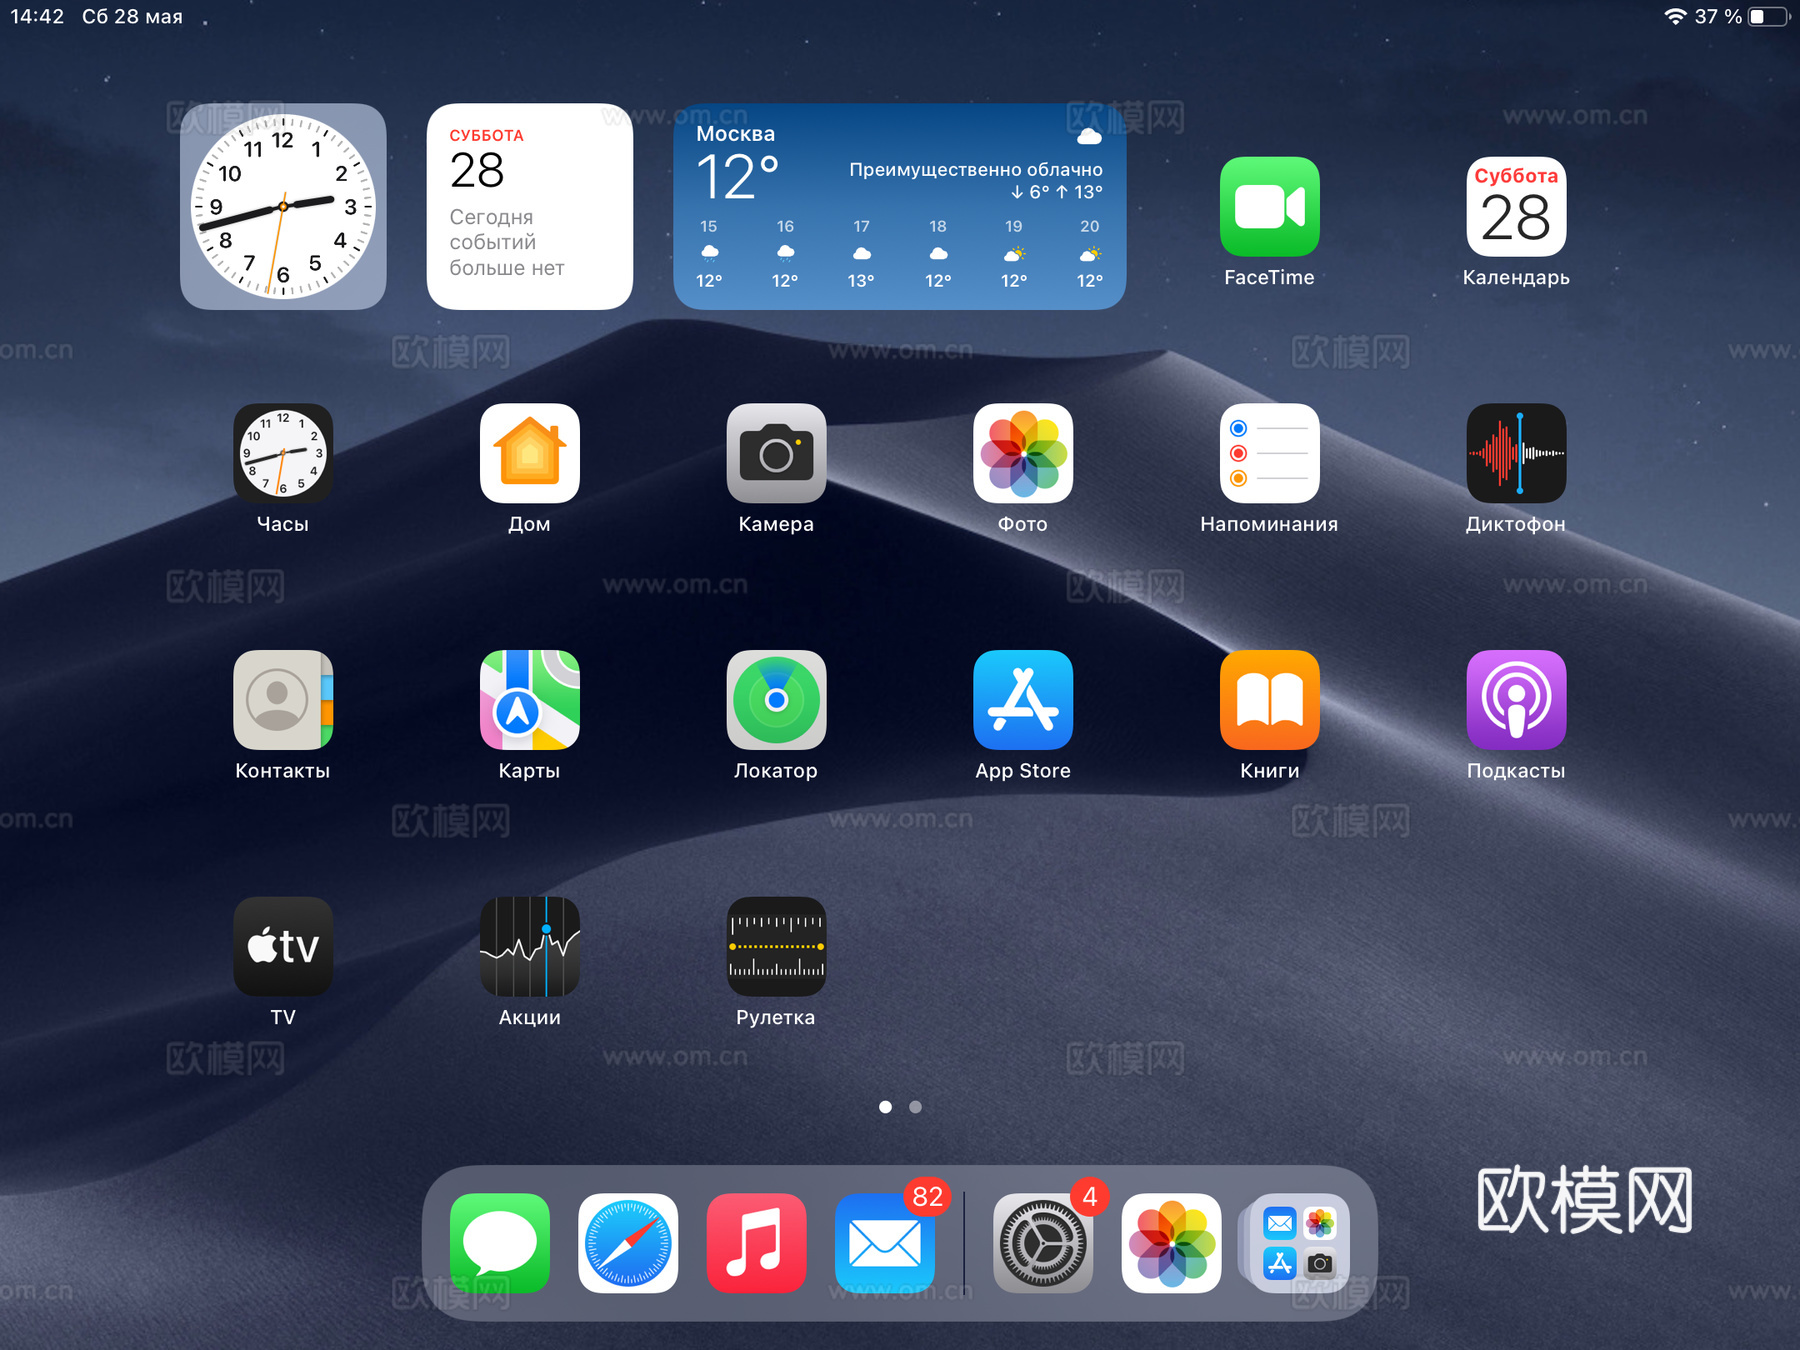Viewport: 1800px width, 1350px height.
Task: Open Music from the dock
Action: click(x=756, y=1243)
